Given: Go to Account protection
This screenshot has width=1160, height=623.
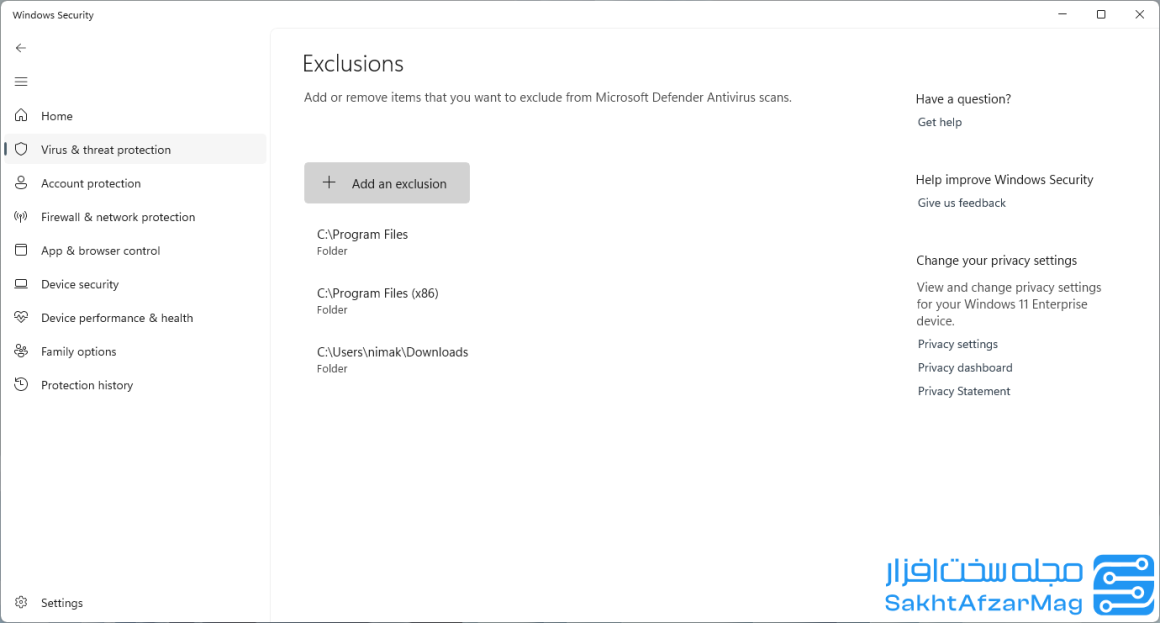Looking at the screenshot, I should coord(135,183).
